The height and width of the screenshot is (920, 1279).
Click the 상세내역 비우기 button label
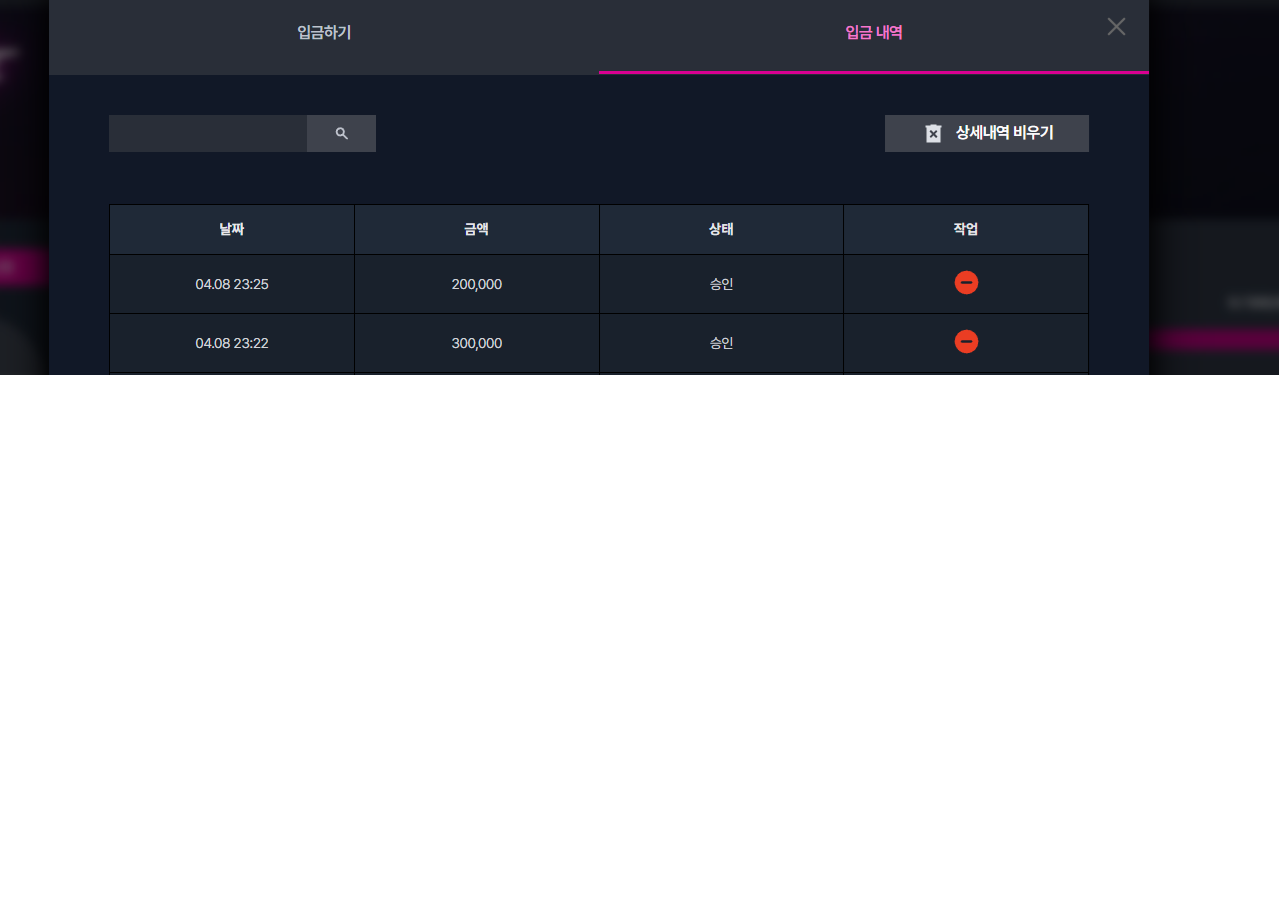(x=1004, y=133)
